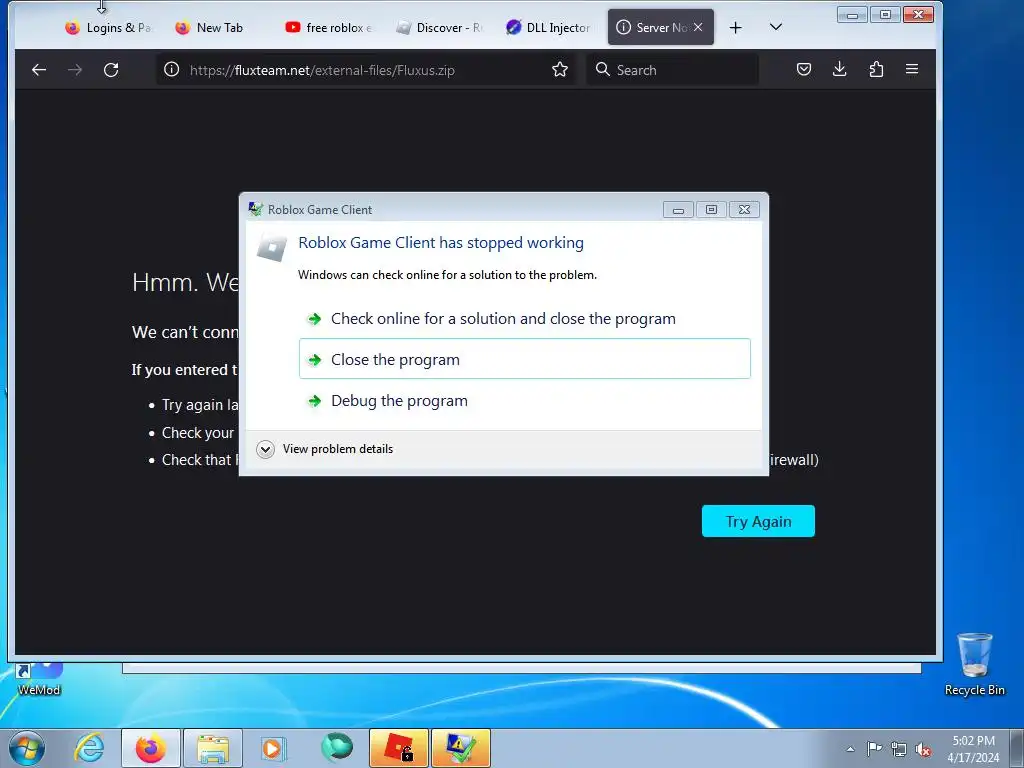Click Roblox Game Client title bar icon
The width and height of the screenshot is (1024, 768).
click(x=255, y=209)
